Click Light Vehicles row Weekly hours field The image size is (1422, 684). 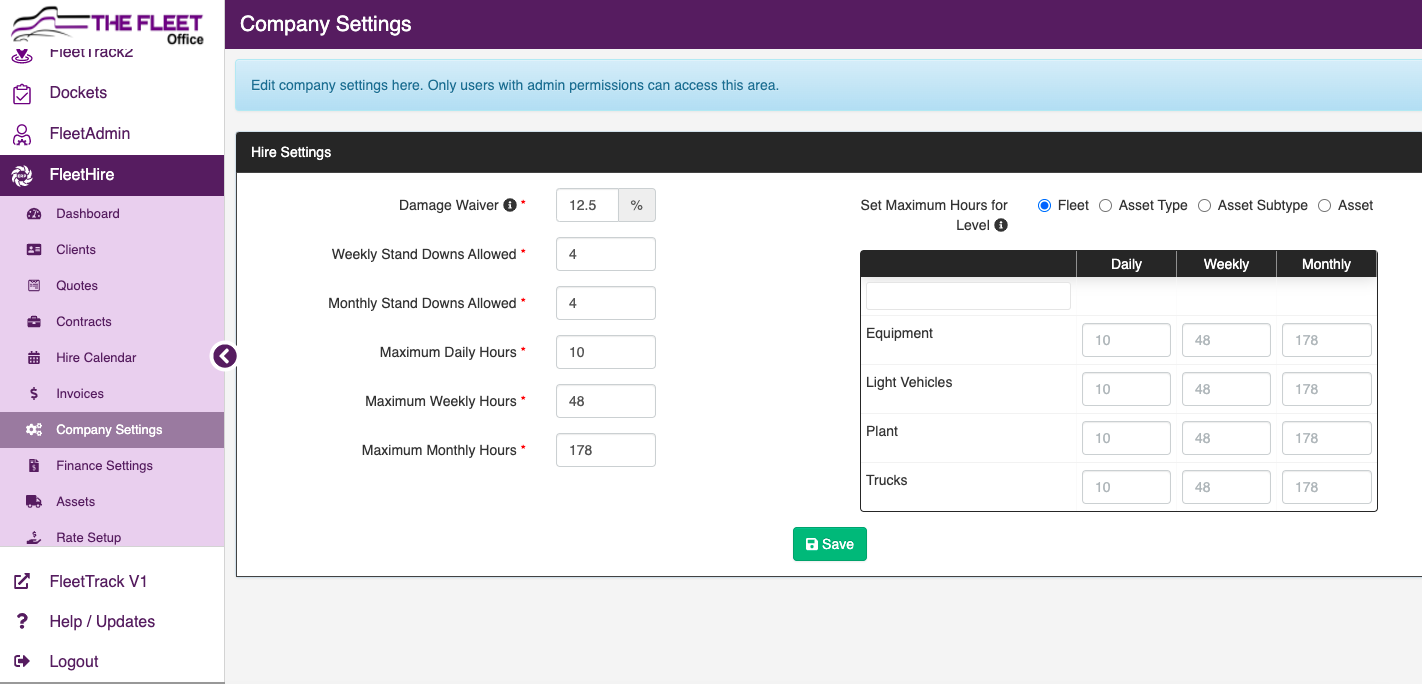pos(1226,389)
